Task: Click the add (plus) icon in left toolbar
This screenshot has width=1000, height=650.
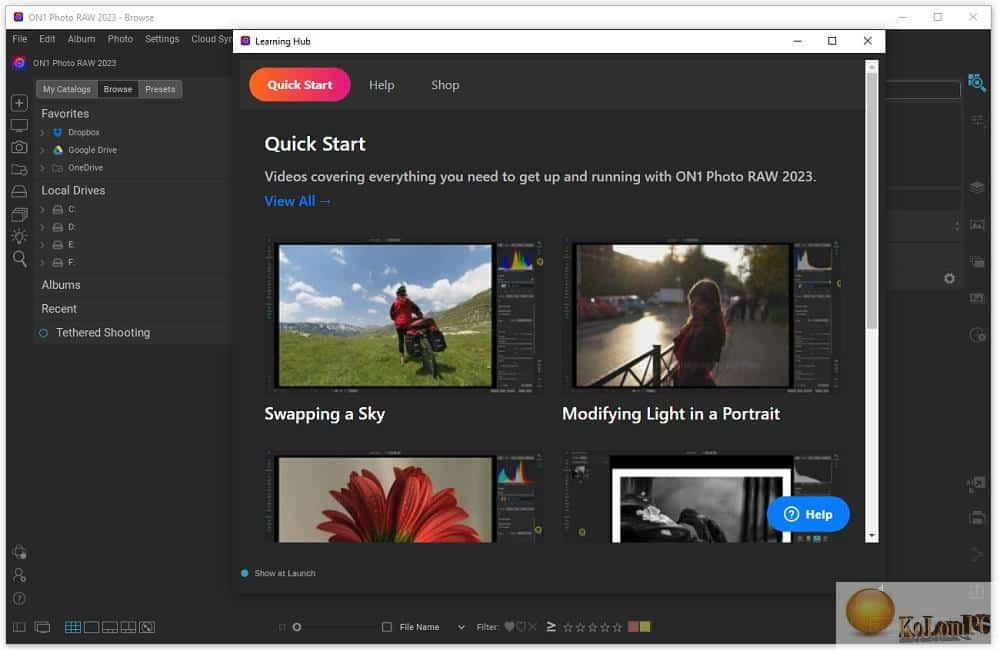Action: pos(19,103)
